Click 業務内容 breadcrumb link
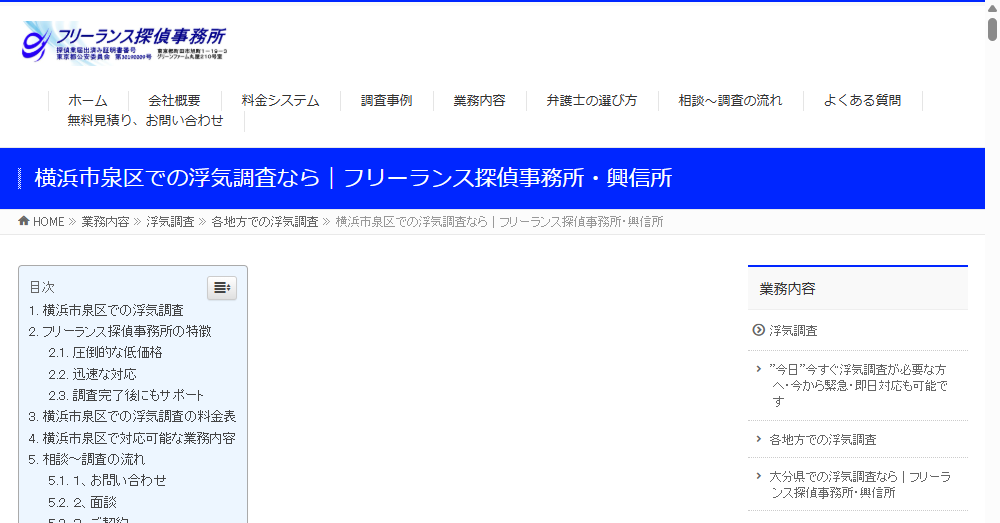The image size is (1000, 523). click(x=105, y=222)
